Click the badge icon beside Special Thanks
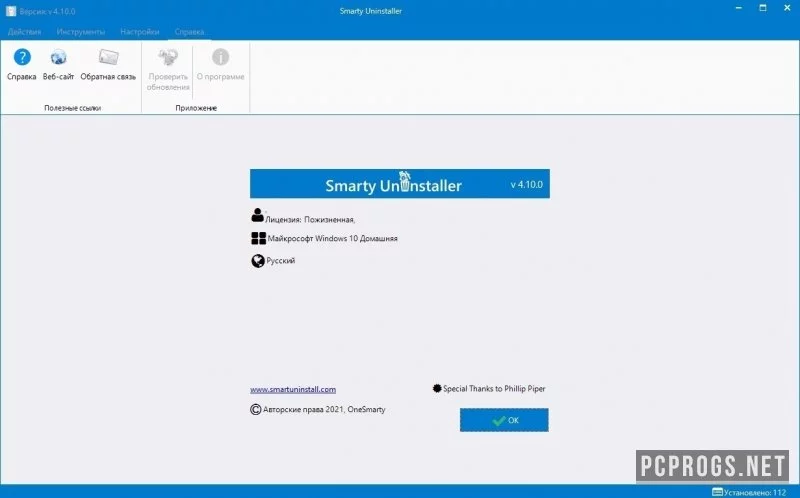 [x=437, y=388]
